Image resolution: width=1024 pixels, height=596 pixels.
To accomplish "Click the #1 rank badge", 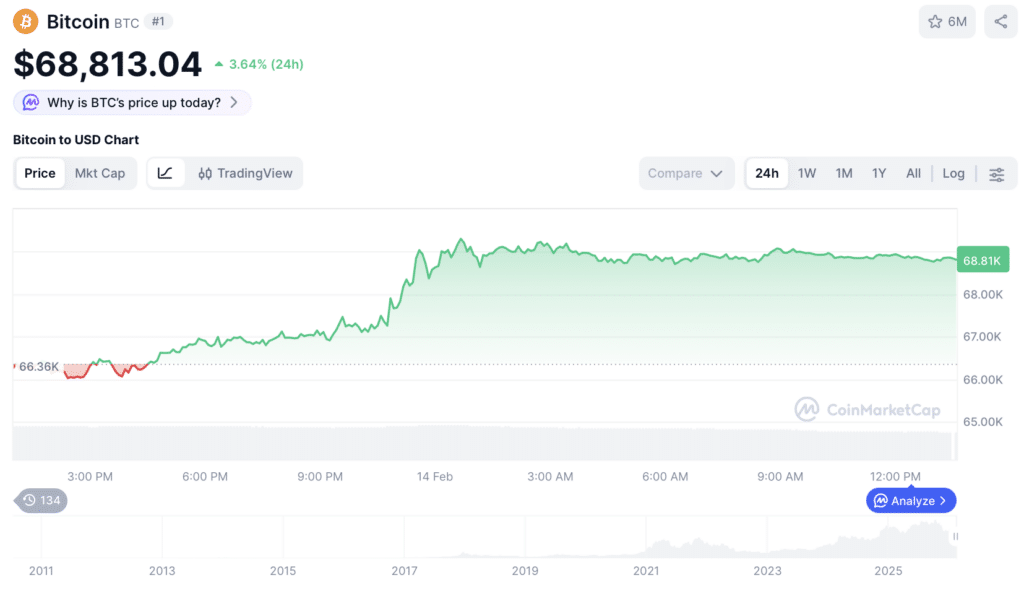I will coord(158,22).
